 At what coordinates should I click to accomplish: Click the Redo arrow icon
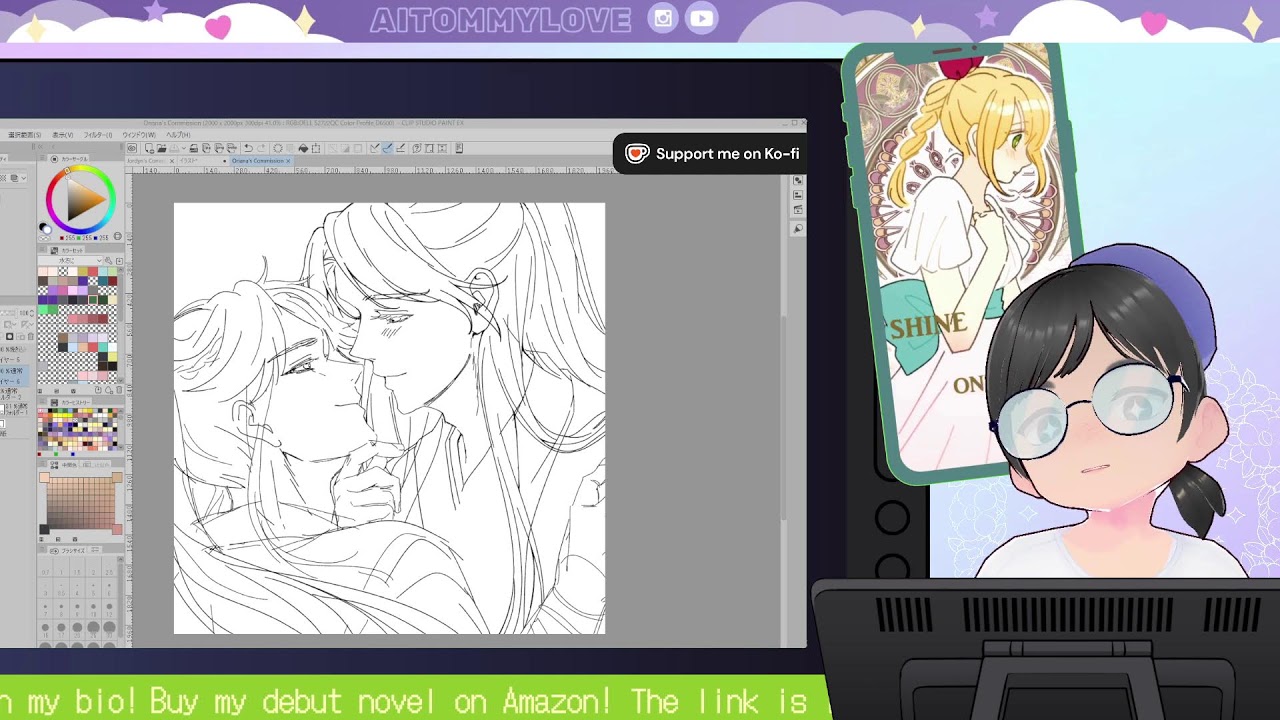click(x=262, y=148)
